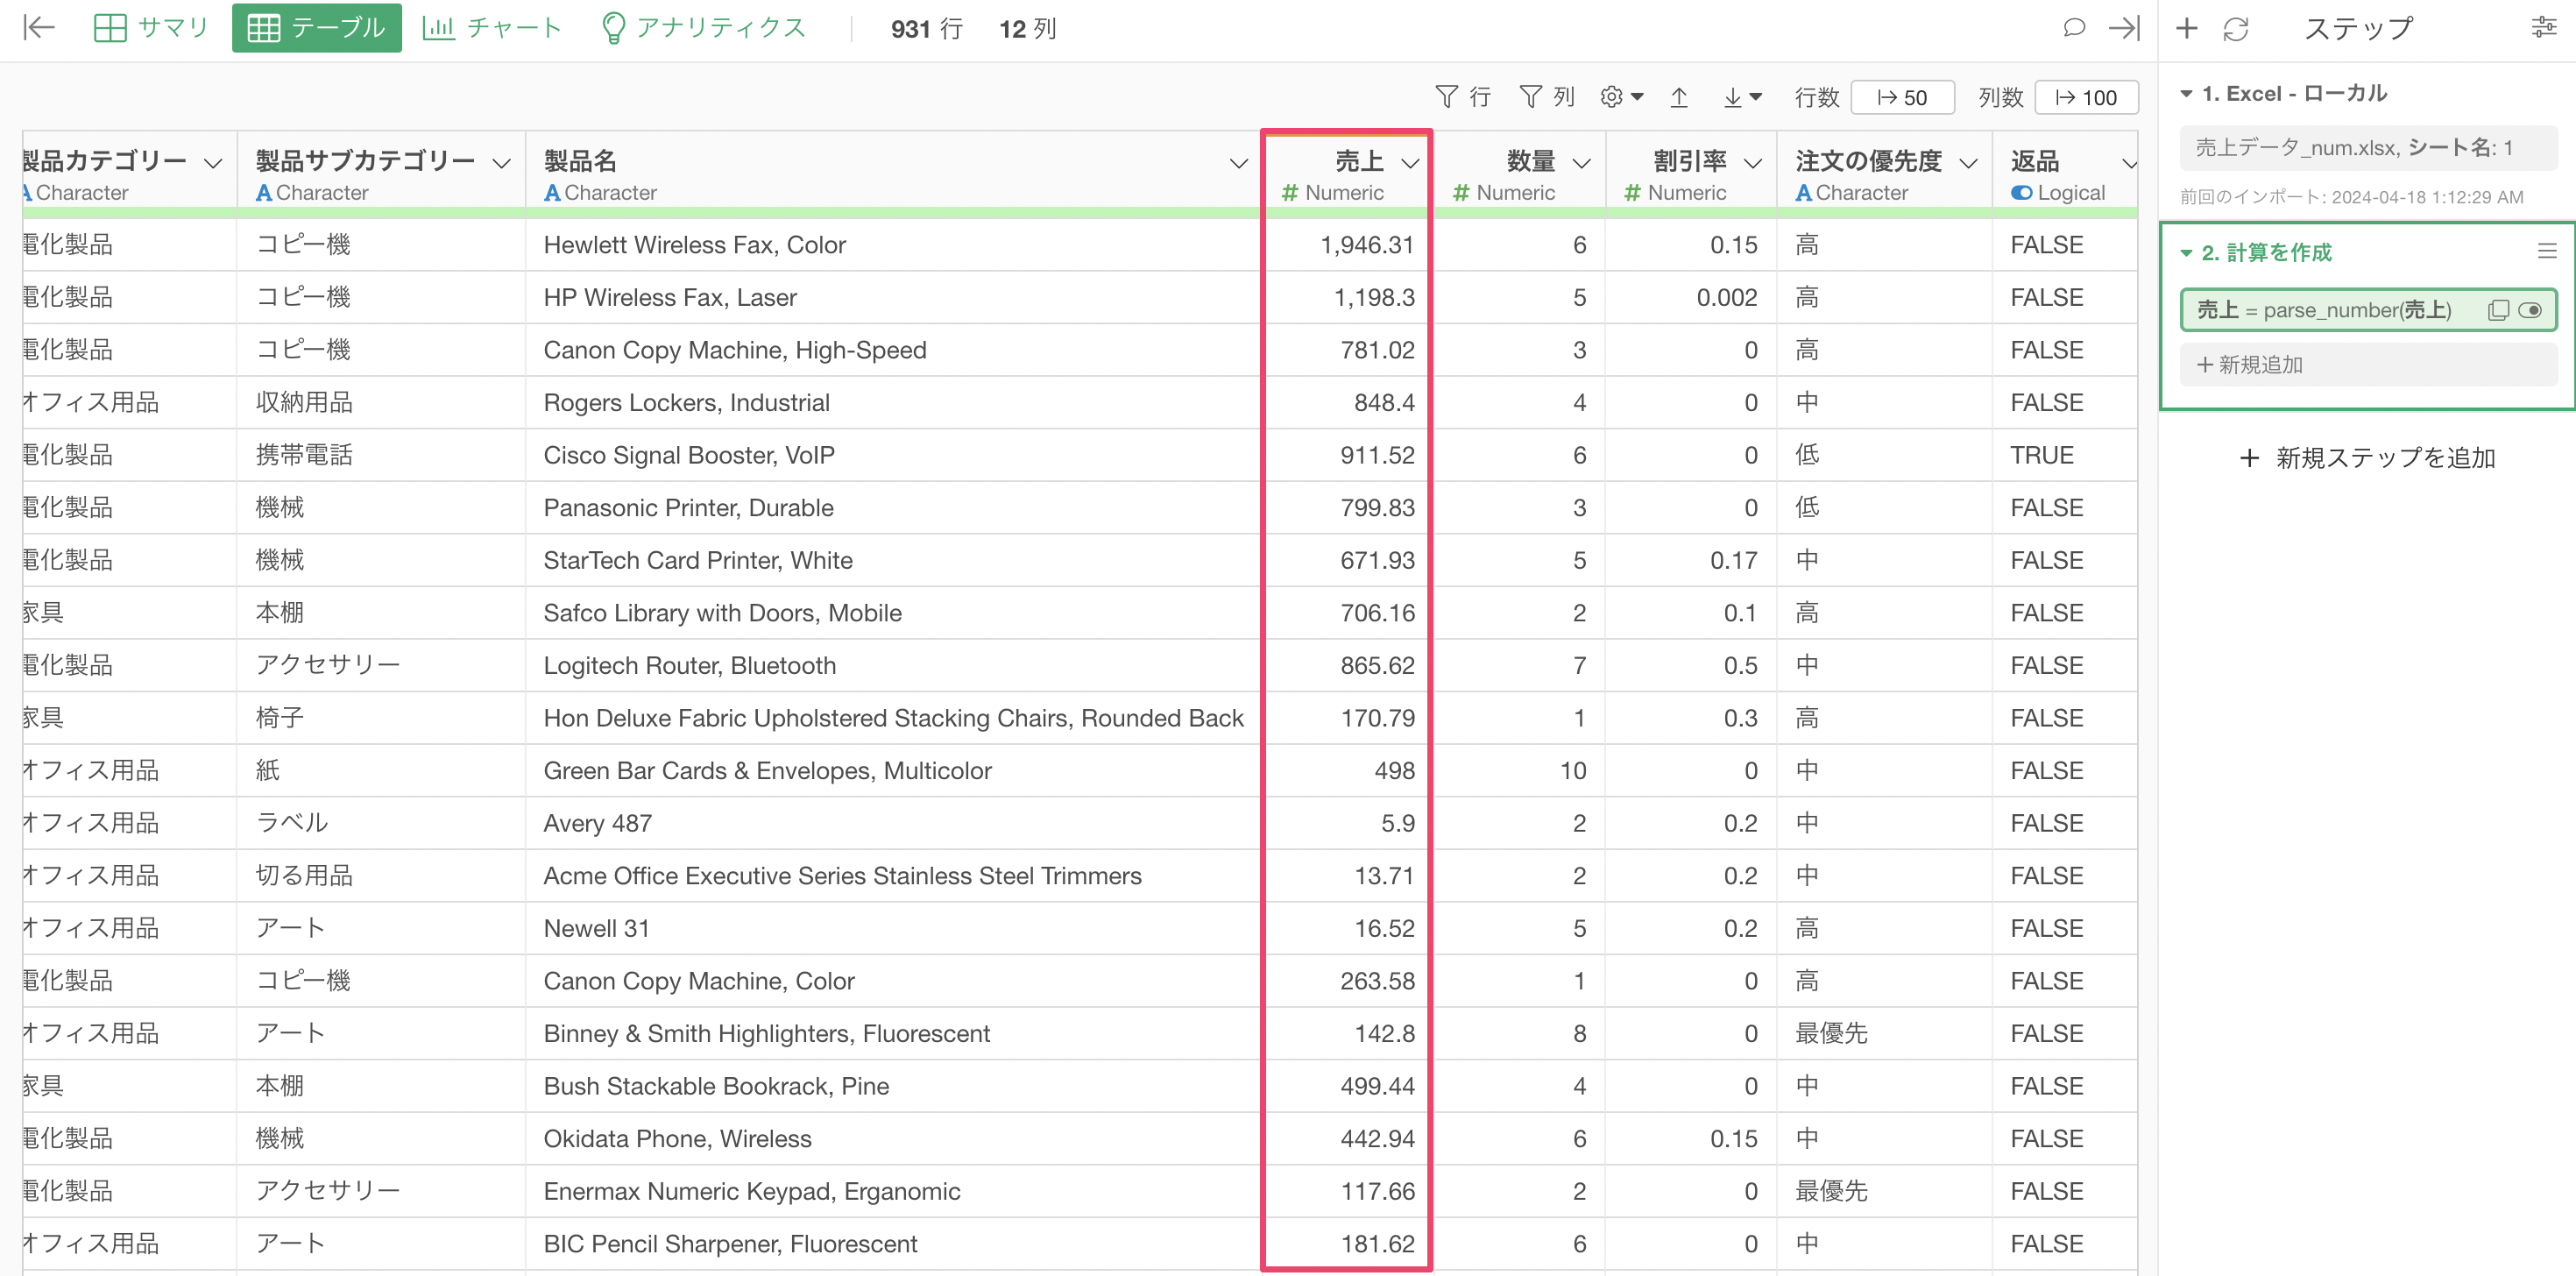Open the column filter funnel icon
This screenshot has height=1276, width=2576.
[1530, 97]
